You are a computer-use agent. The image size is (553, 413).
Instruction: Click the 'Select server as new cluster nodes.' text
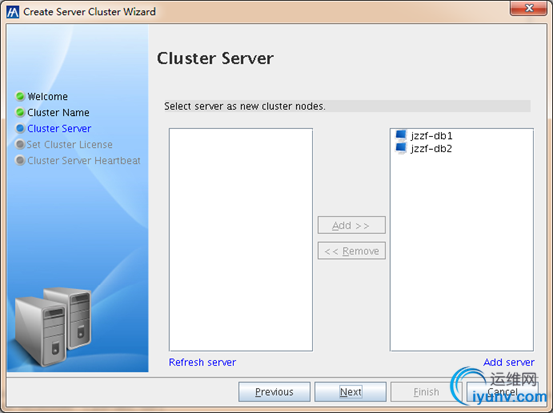245,106
